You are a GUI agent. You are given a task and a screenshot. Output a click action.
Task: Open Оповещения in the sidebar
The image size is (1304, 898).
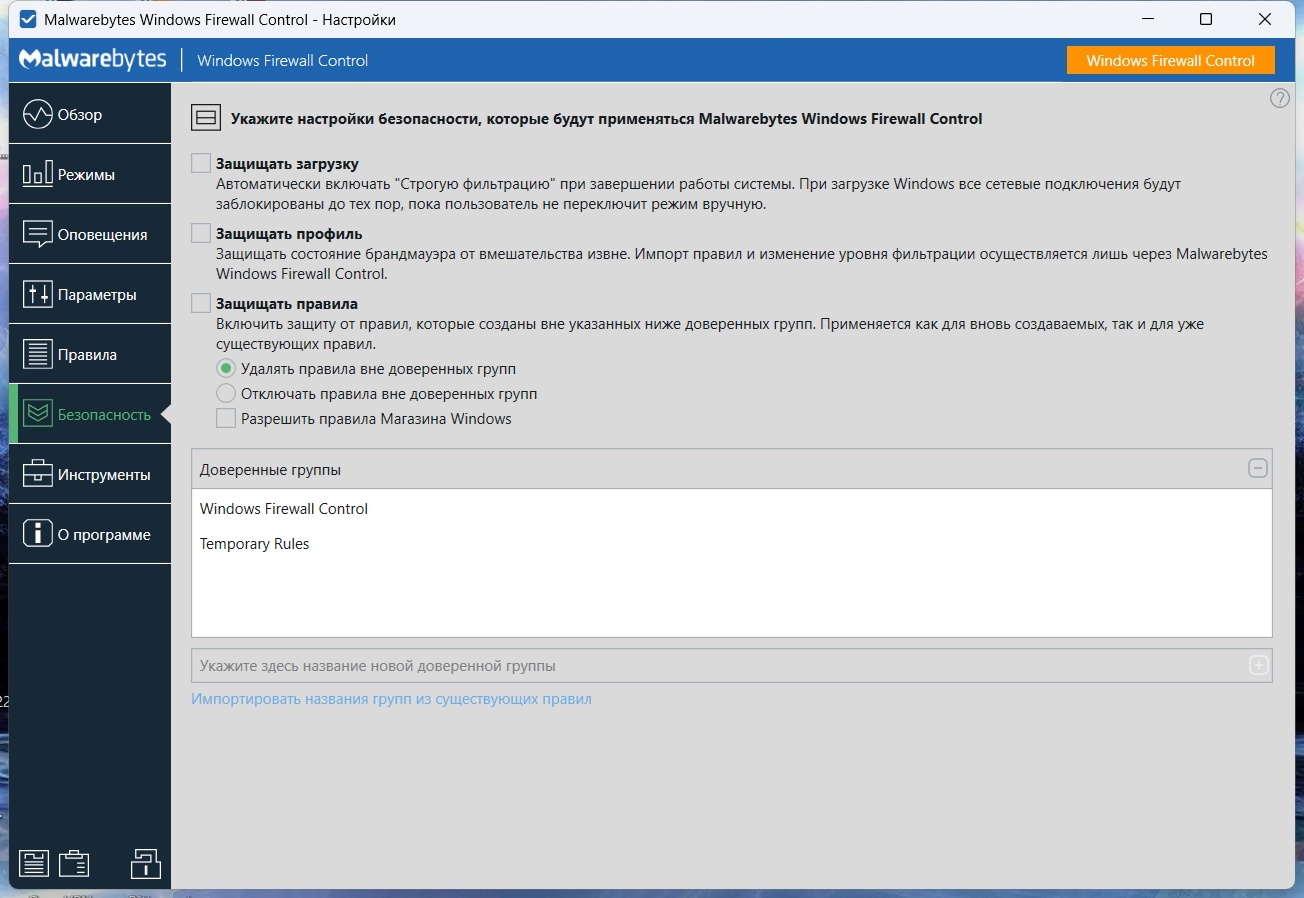(90, 235)
